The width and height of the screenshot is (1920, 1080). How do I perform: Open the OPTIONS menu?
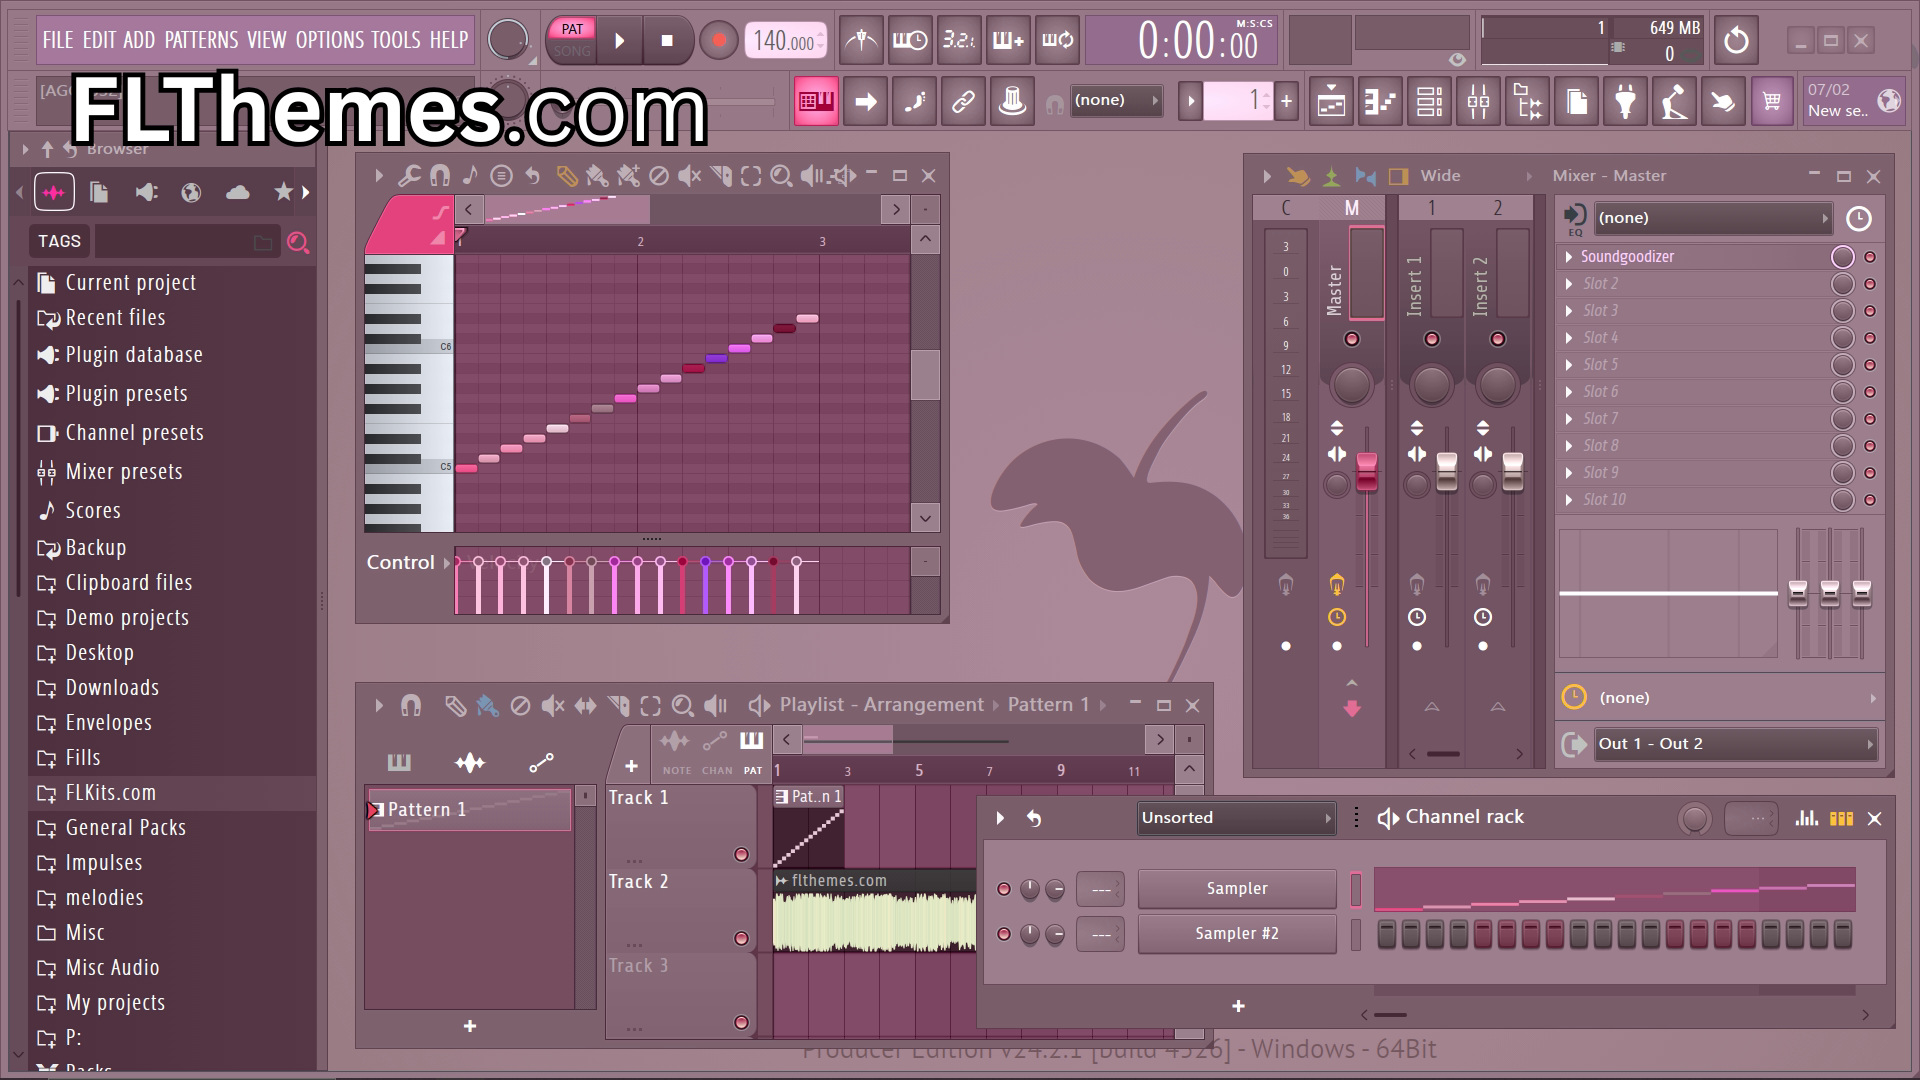pos(330,40)
